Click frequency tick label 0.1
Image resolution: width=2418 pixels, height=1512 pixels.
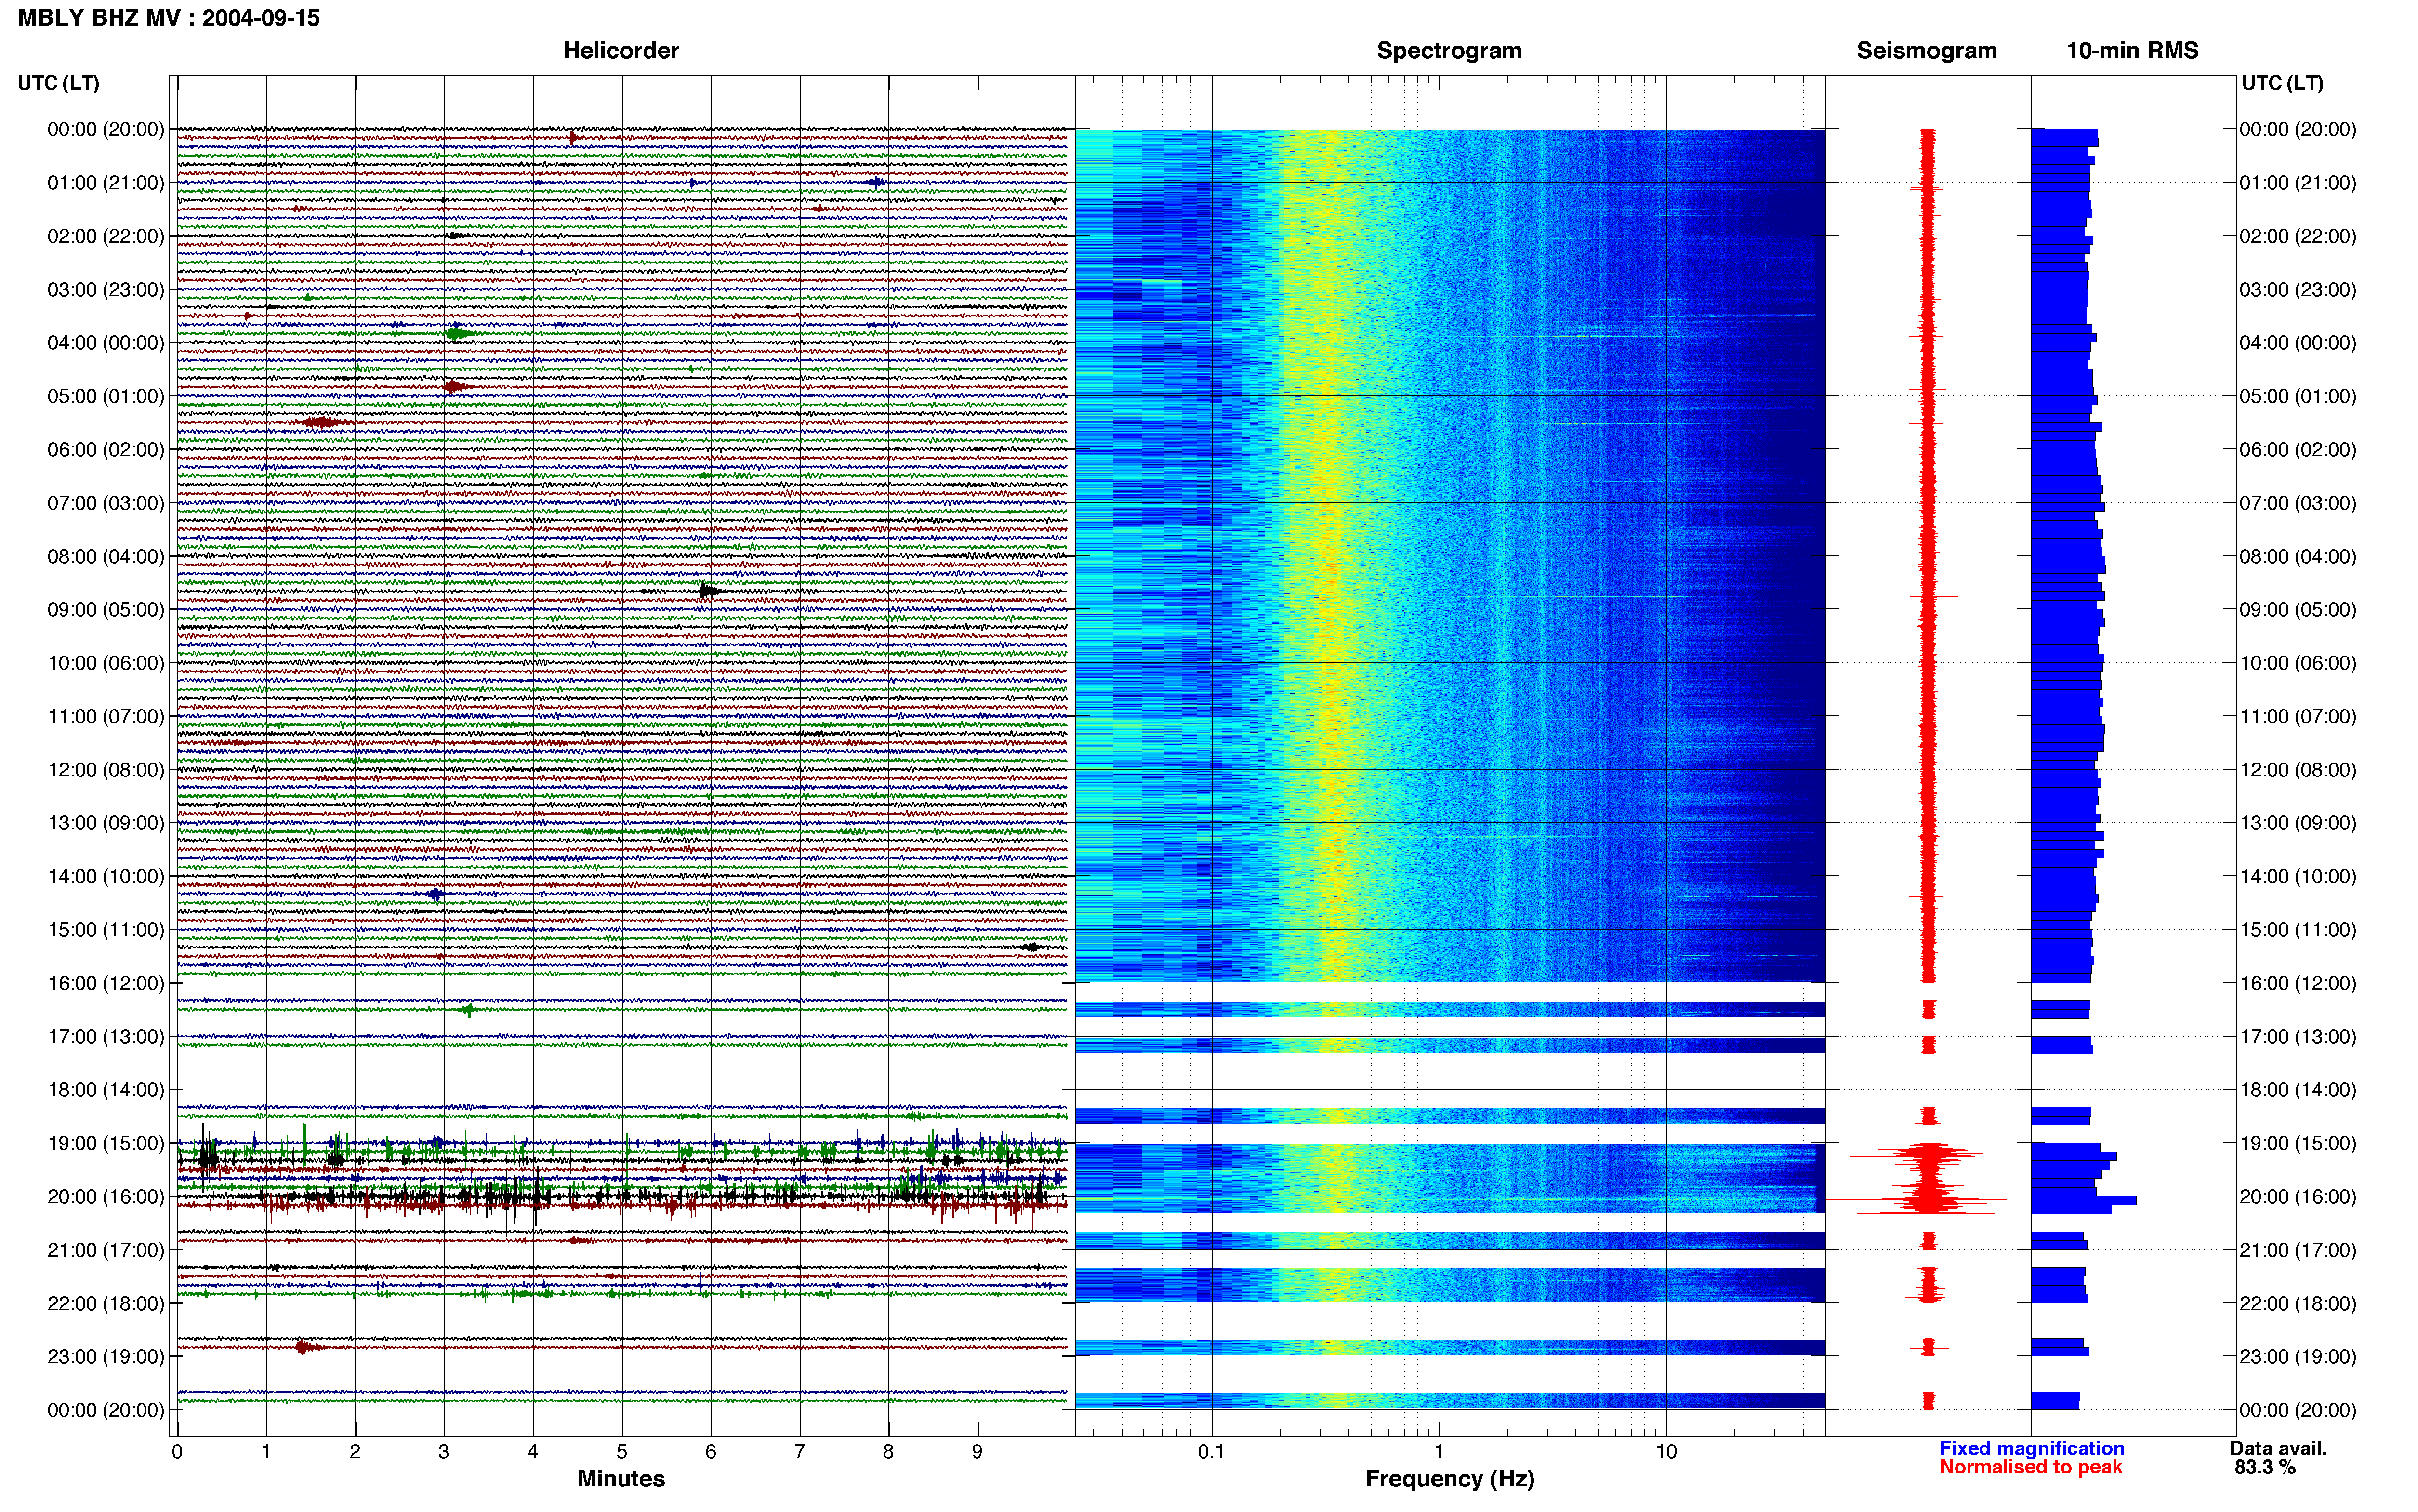1211,1452
